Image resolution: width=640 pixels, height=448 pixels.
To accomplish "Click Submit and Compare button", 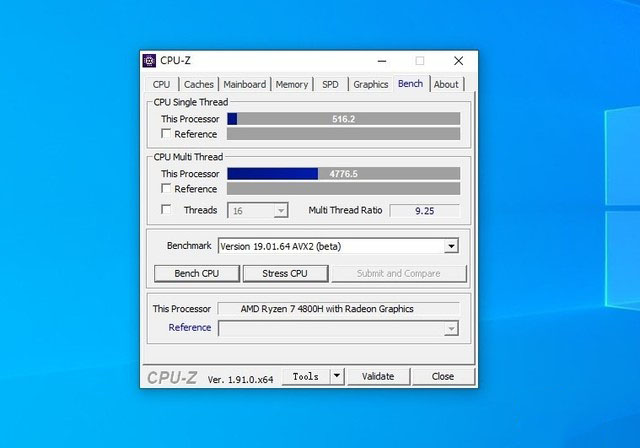I will (x=399, y=273).
